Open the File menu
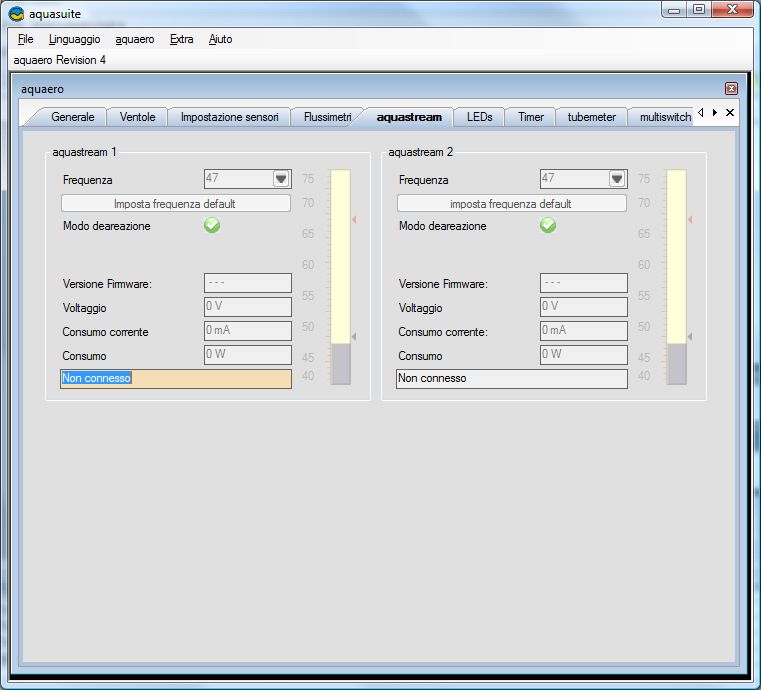This screenshot has width=761, height=690. tap(25, 39)
